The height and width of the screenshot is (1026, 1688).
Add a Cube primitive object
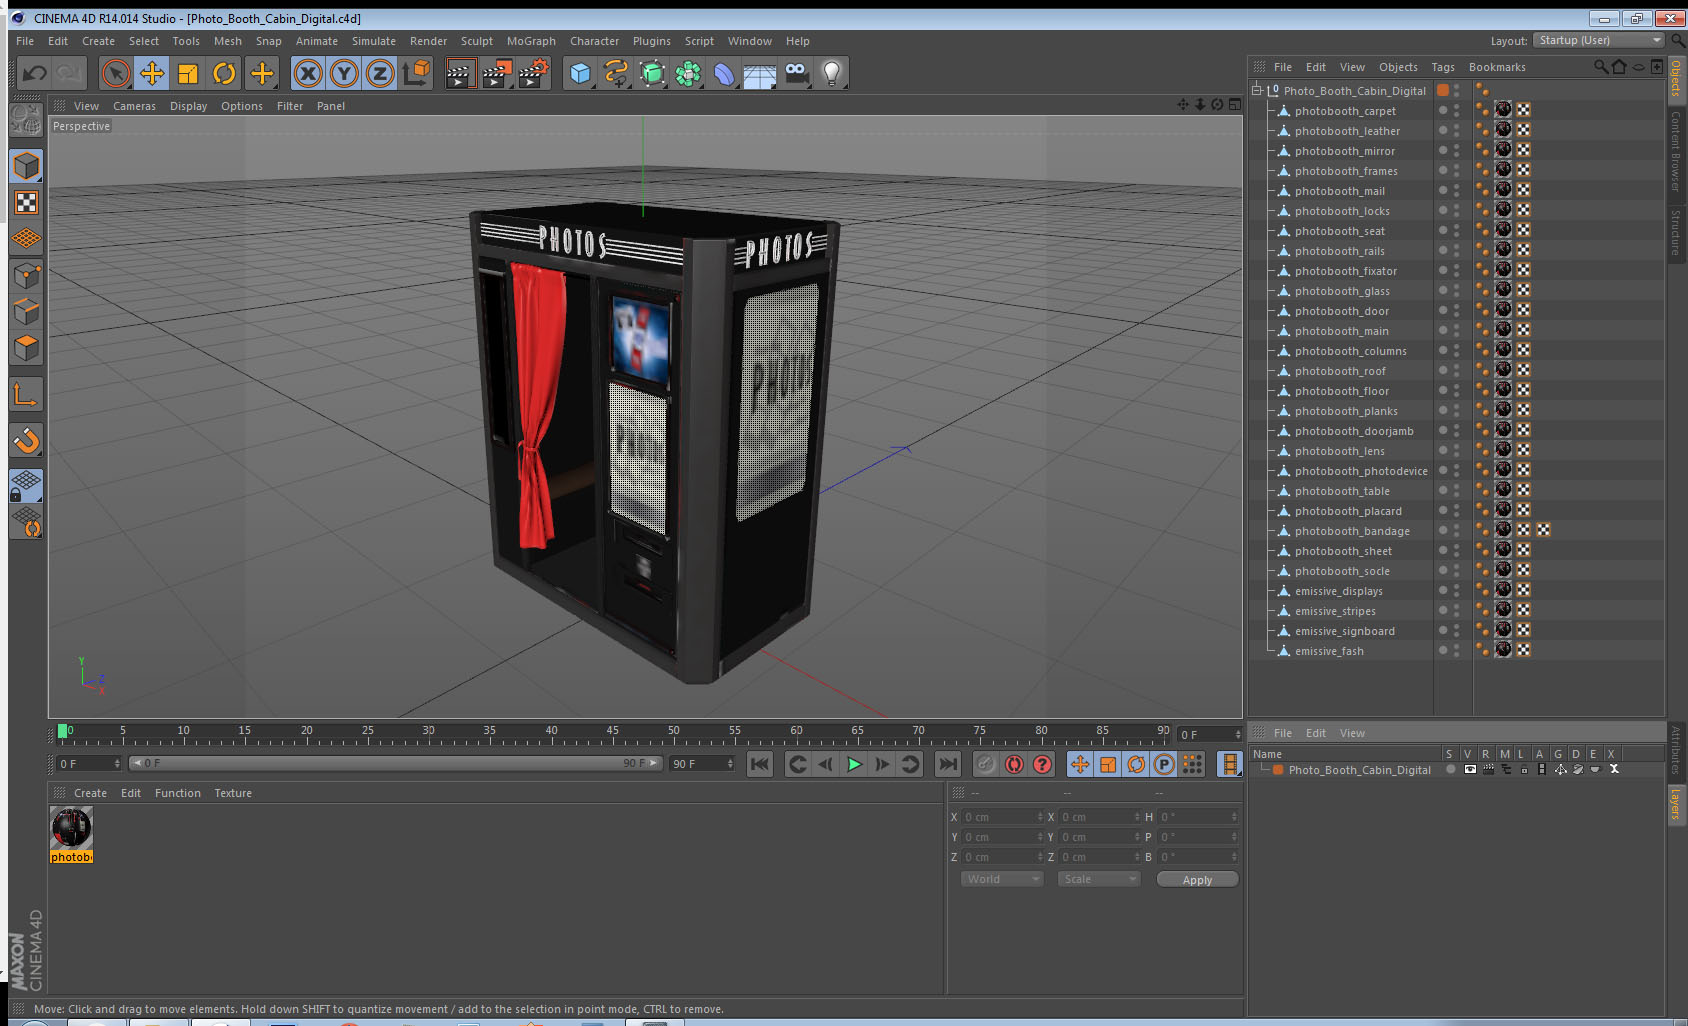click(580, 73)
